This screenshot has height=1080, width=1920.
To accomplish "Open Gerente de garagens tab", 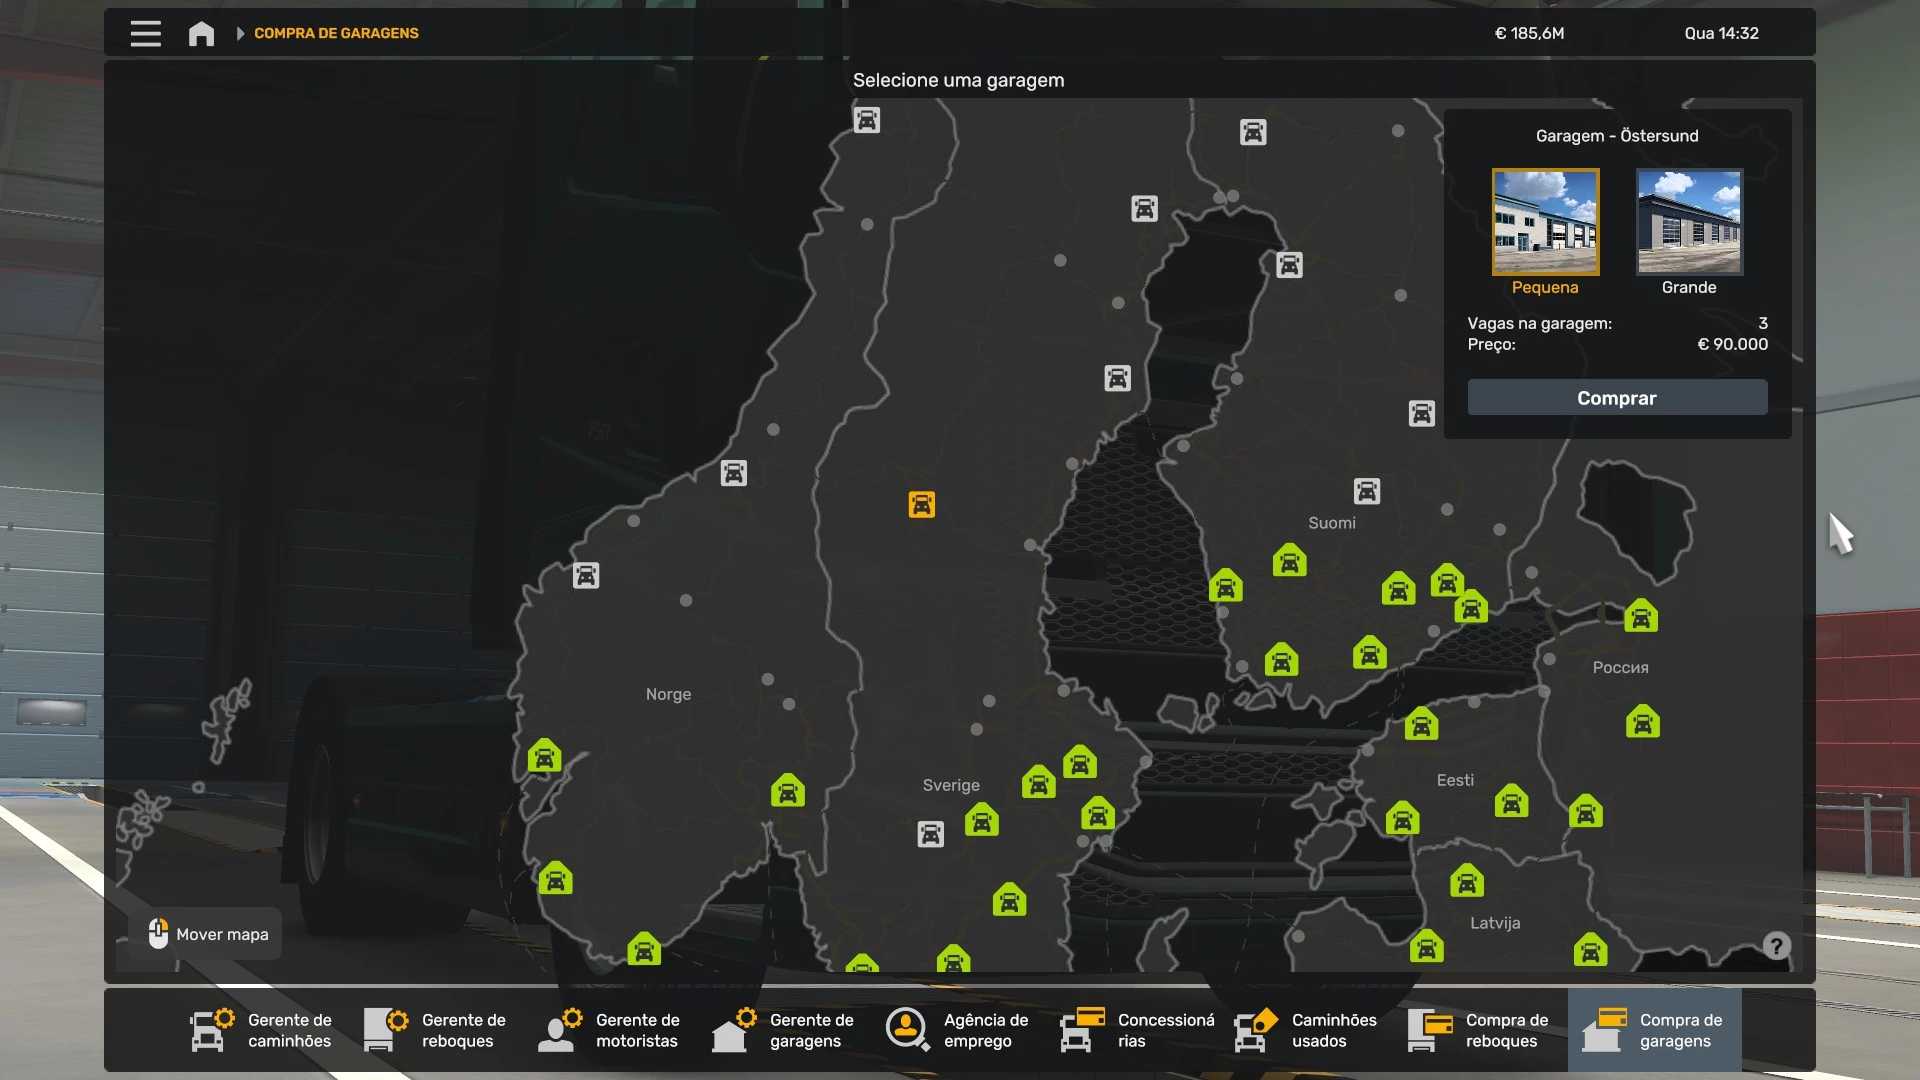I will click(784, 1030).
